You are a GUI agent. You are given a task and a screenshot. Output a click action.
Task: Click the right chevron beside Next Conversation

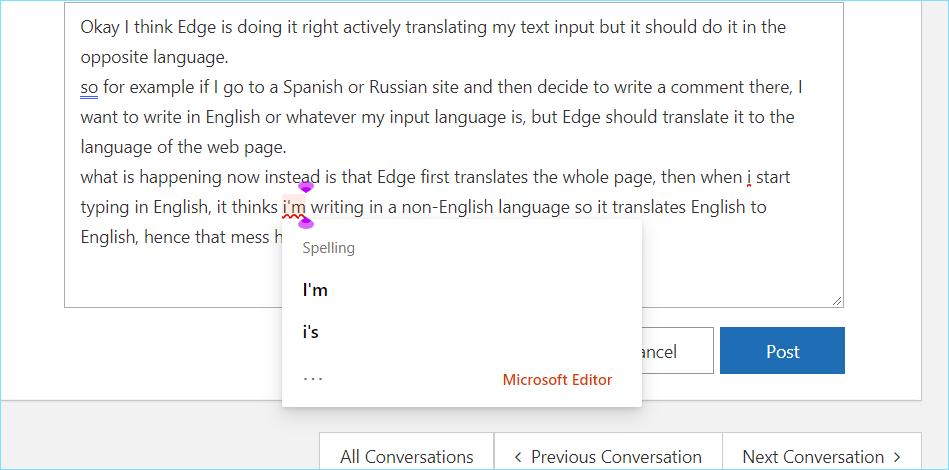click(x=897, y=457)
